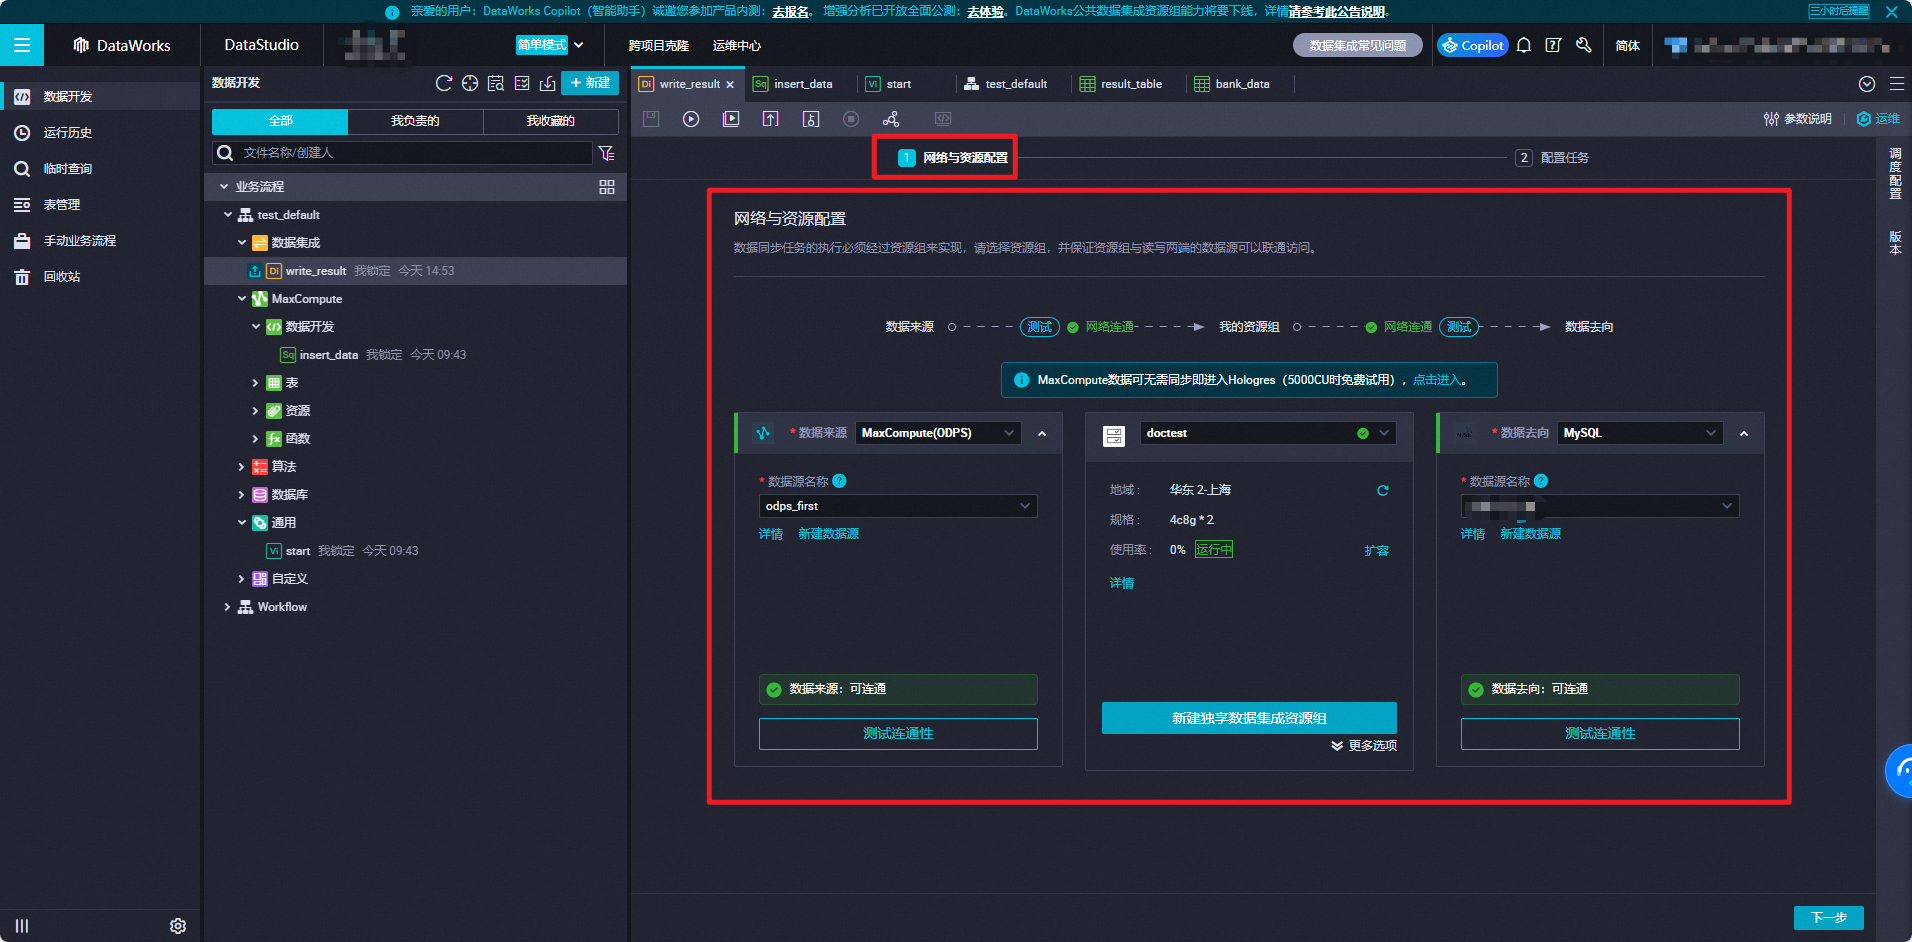Click the unlock/steal lock icon in toolbar
This screenshot has width=1912, height=942.
click(x=811, y=119)
